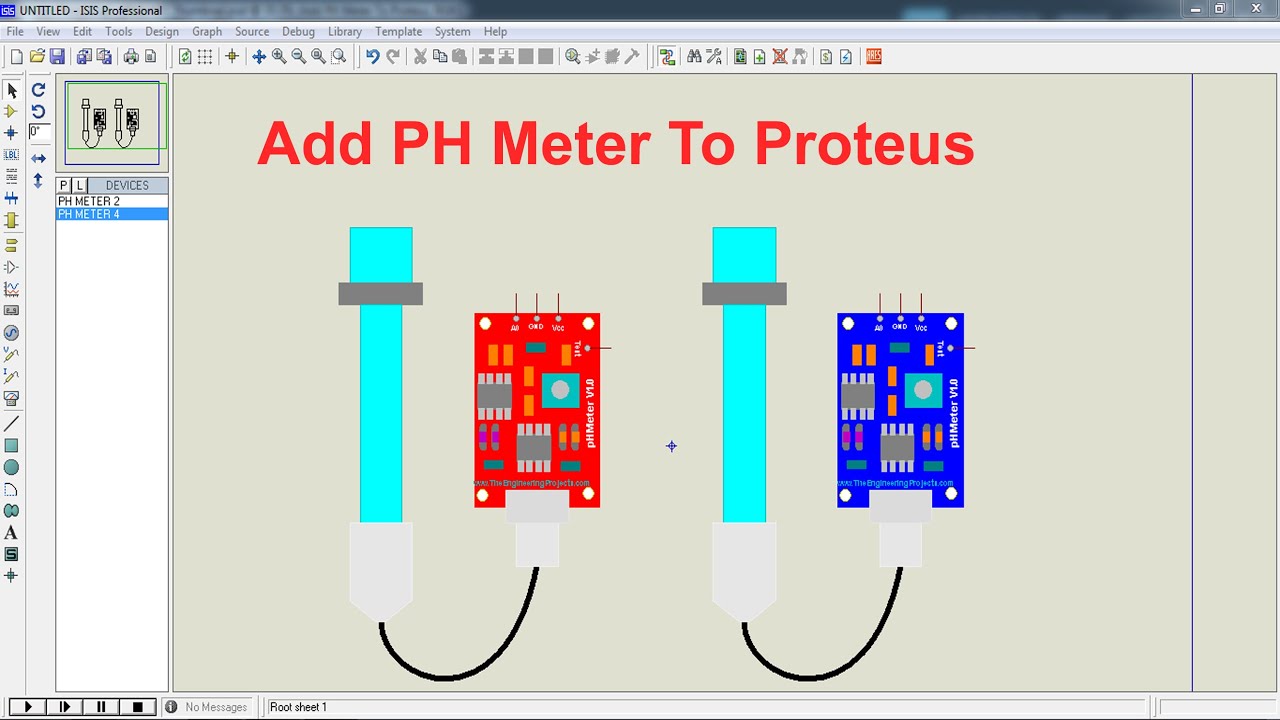This screenshot has width=1280, height=720.
Task: Remove the current sheet
Action: 780,57
